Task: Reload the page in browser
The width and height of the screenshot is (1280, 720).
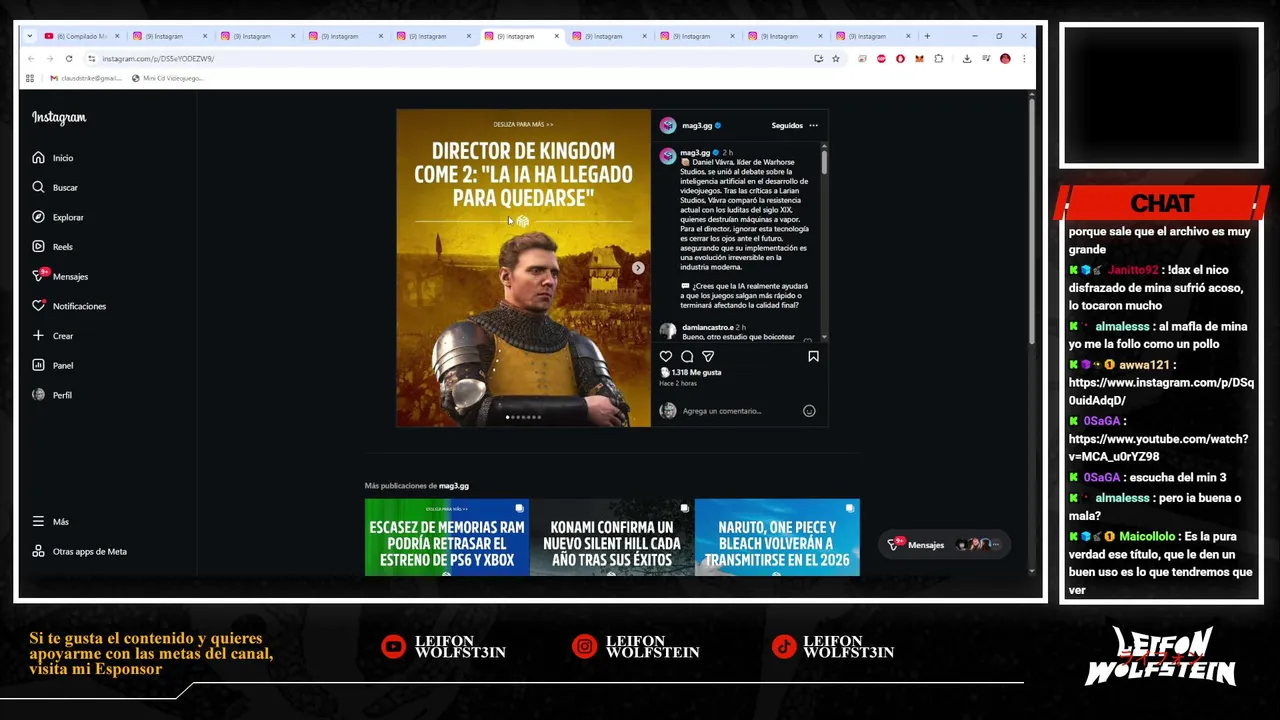Action: pos(69,59)
